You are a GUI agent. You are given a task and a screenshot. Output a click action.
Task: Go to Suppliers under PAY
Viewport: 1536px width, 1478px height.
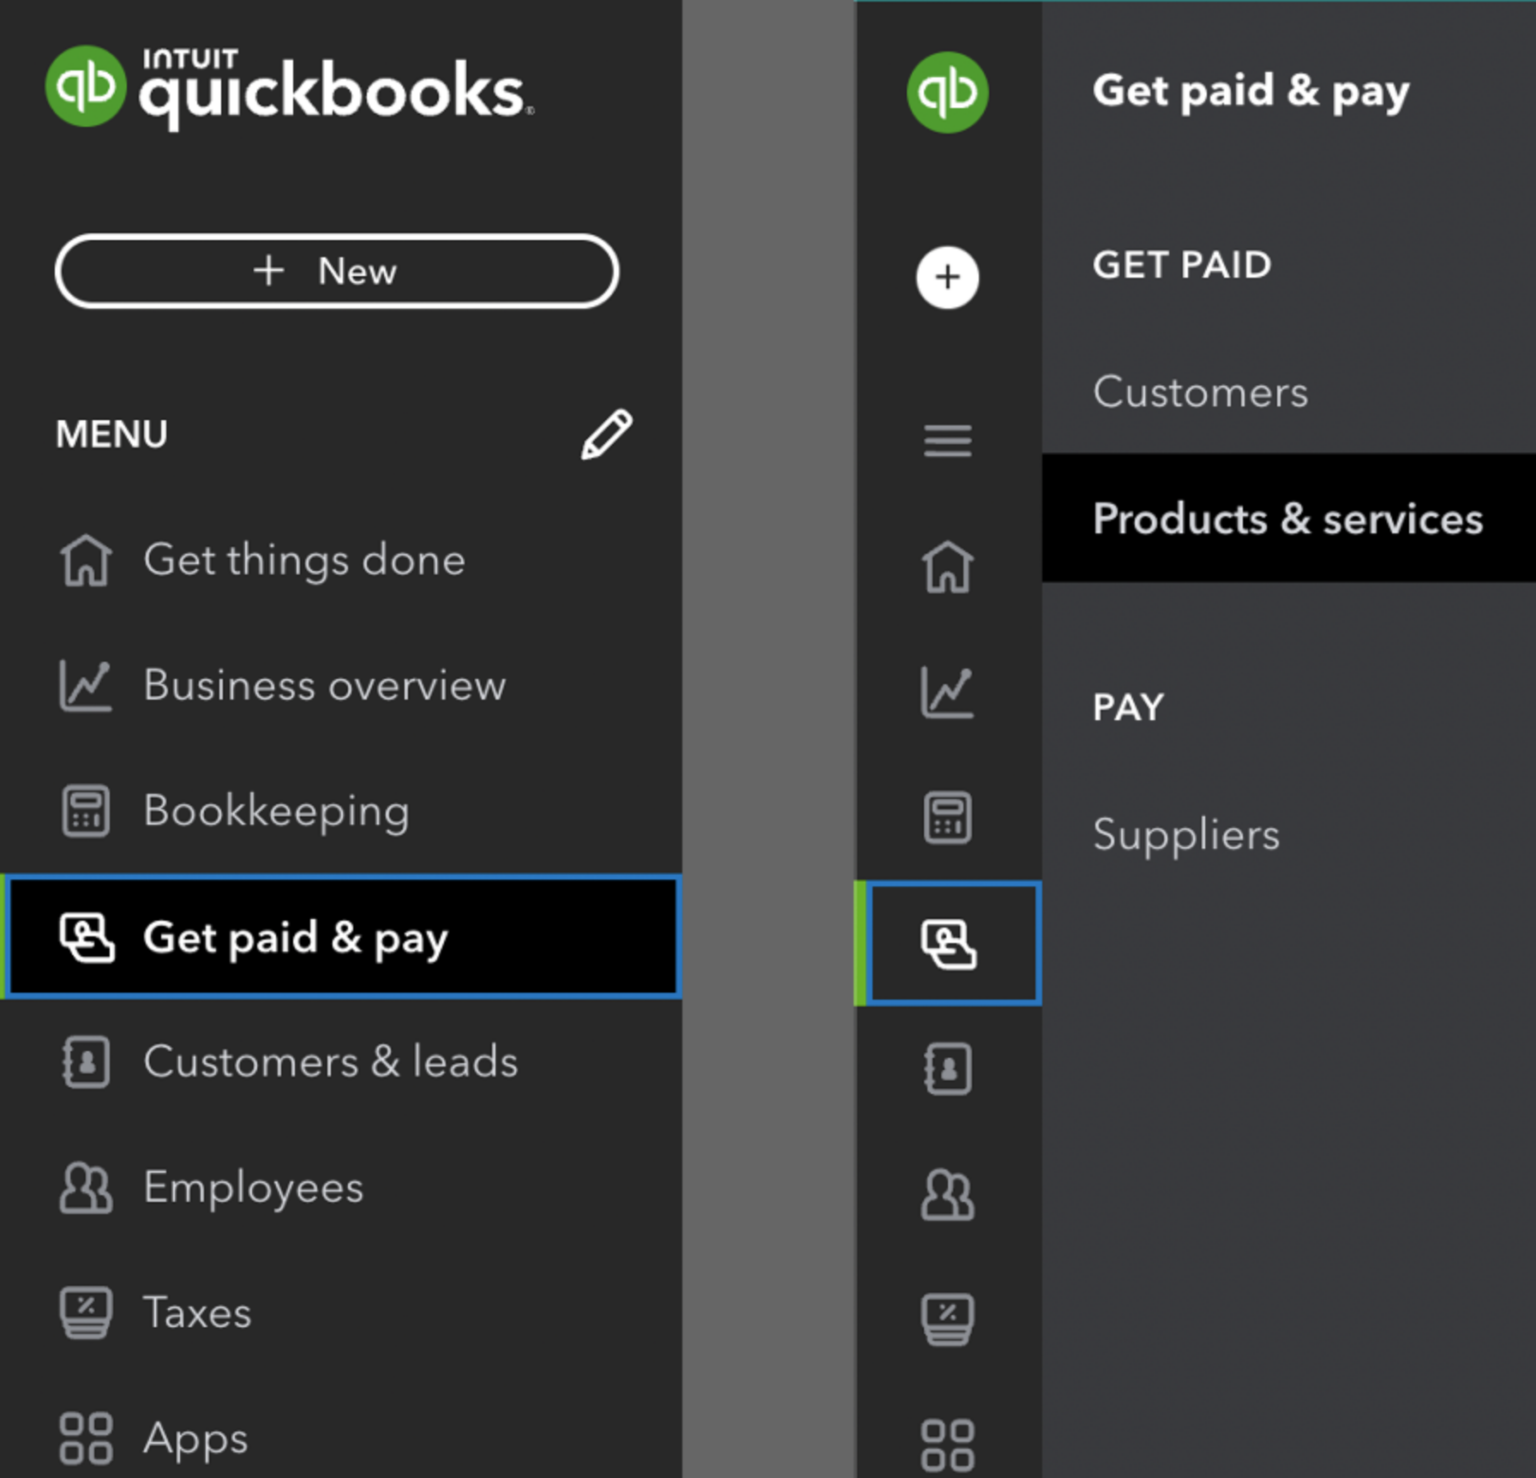pyautogui.click(x=1186, y=835)
